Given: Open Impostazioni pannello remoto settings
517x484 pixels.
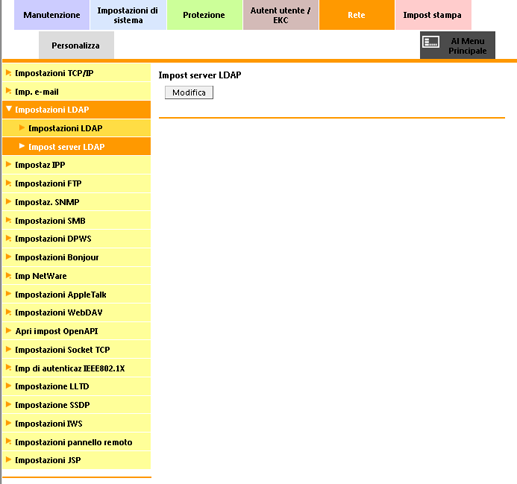Looking at the screenshot, I should click(x=76, y=442).
